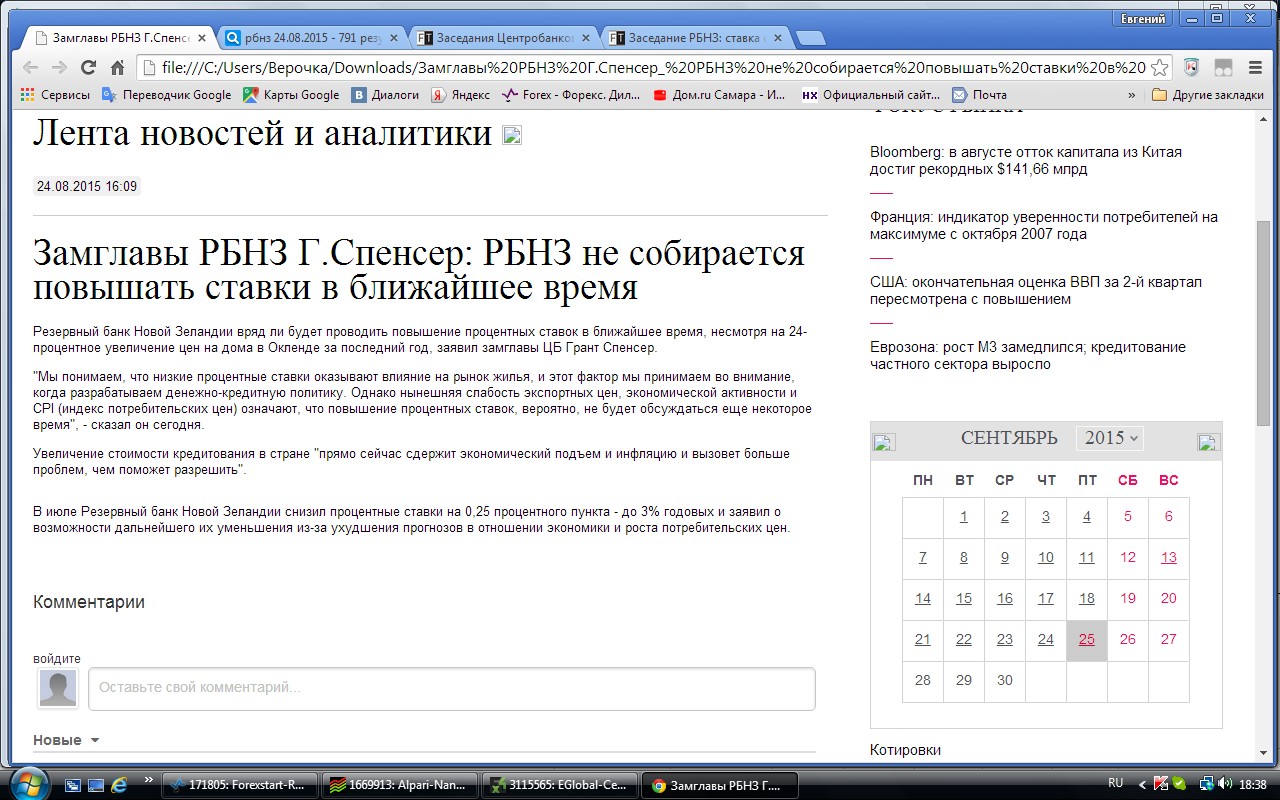Open the network connection tray icon
This screenshot has height=800, width=1280.
1207,784
